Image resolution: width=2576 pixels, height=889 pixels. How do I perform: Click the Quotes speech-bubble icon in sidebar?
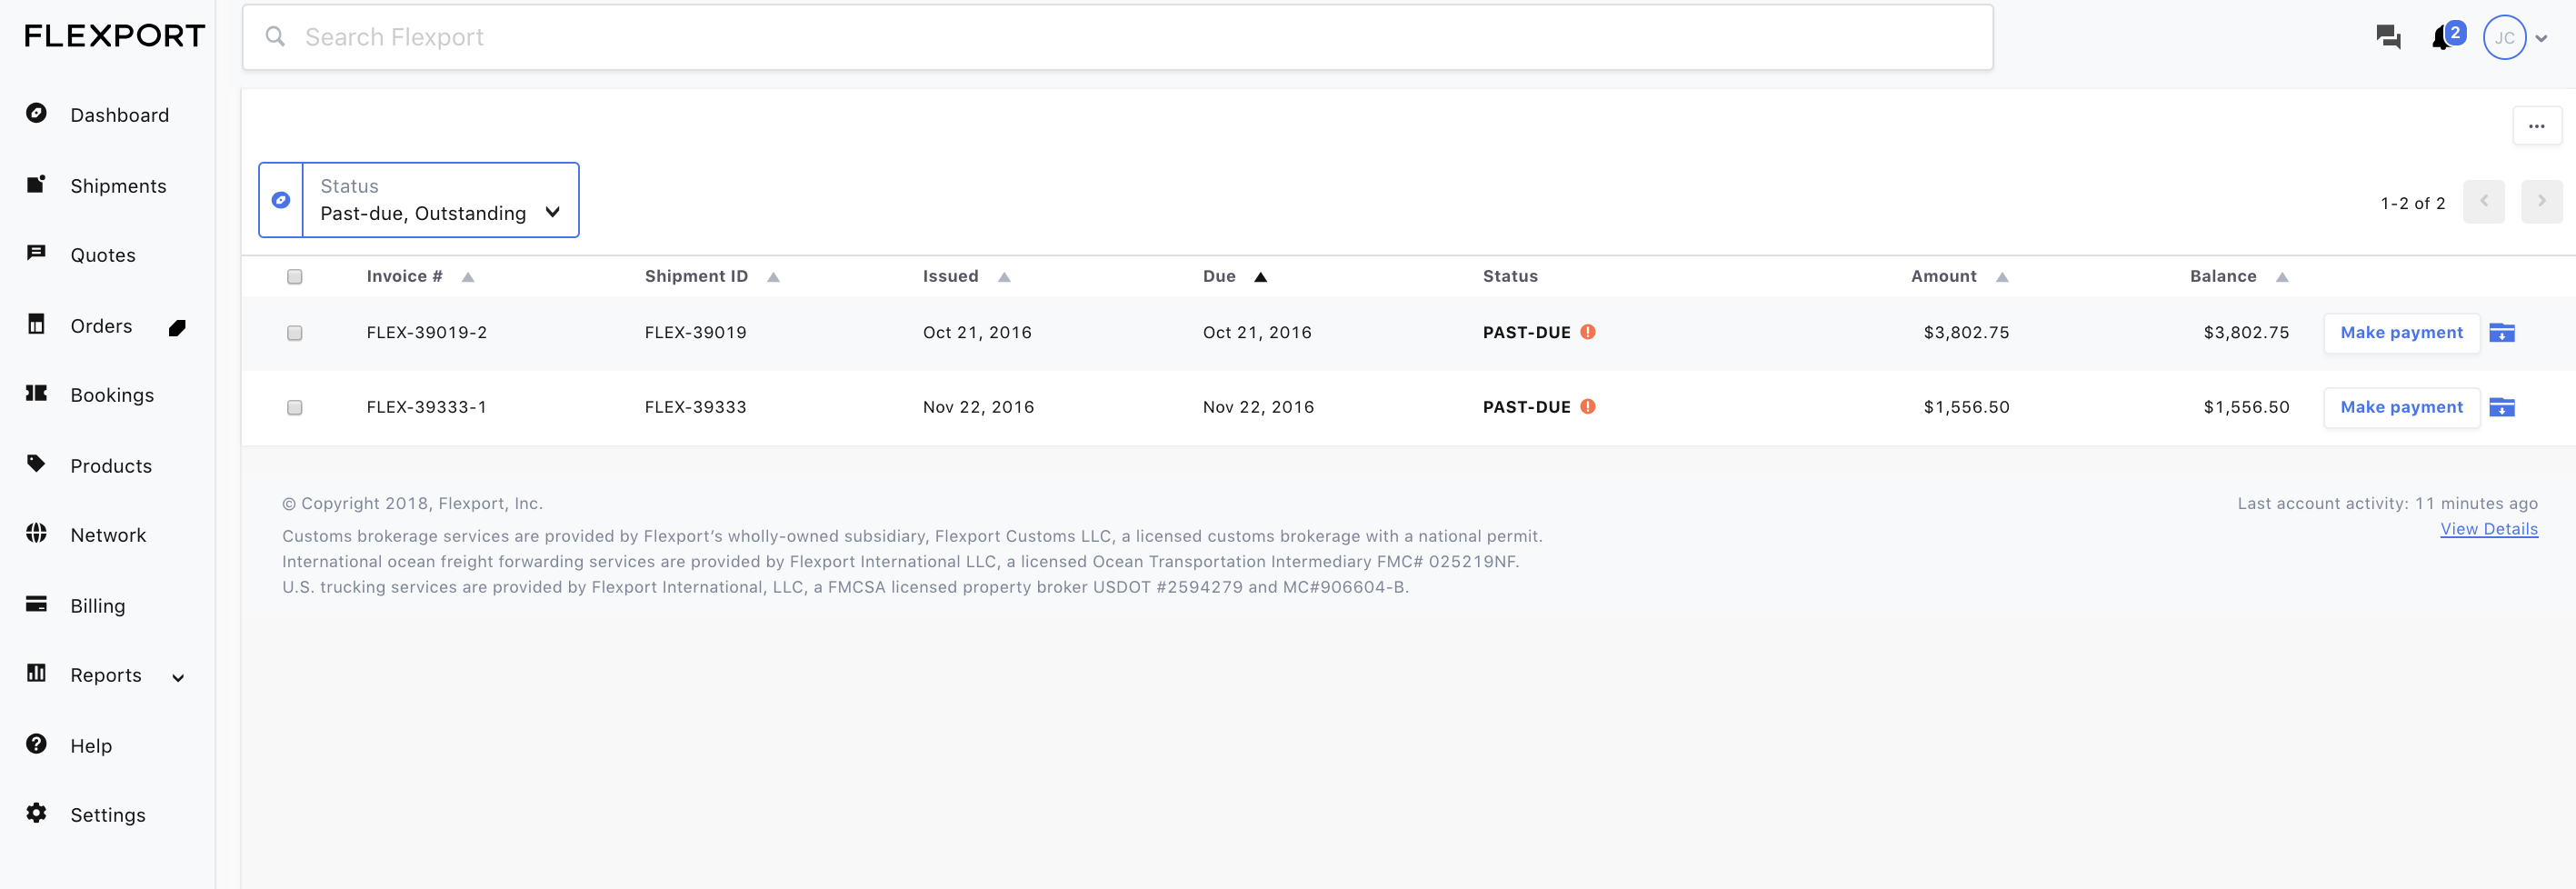pos(36,253)
